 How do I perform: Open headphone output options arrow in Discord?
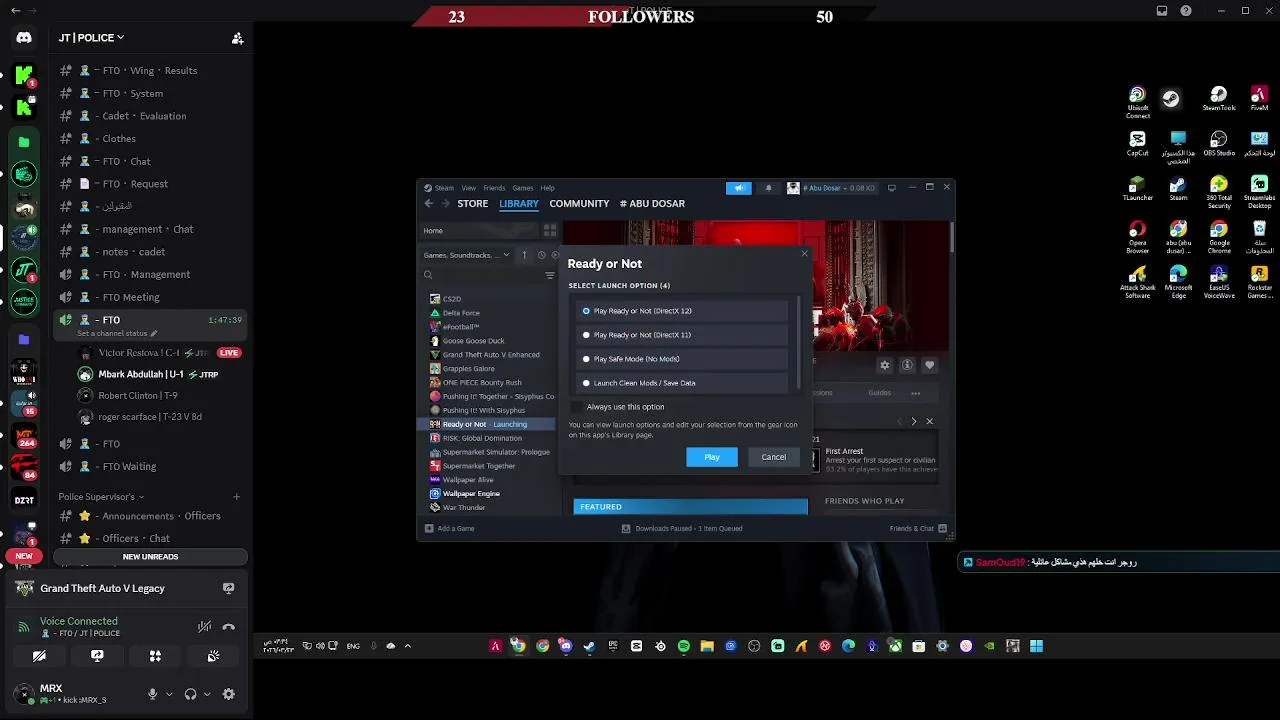206,694
